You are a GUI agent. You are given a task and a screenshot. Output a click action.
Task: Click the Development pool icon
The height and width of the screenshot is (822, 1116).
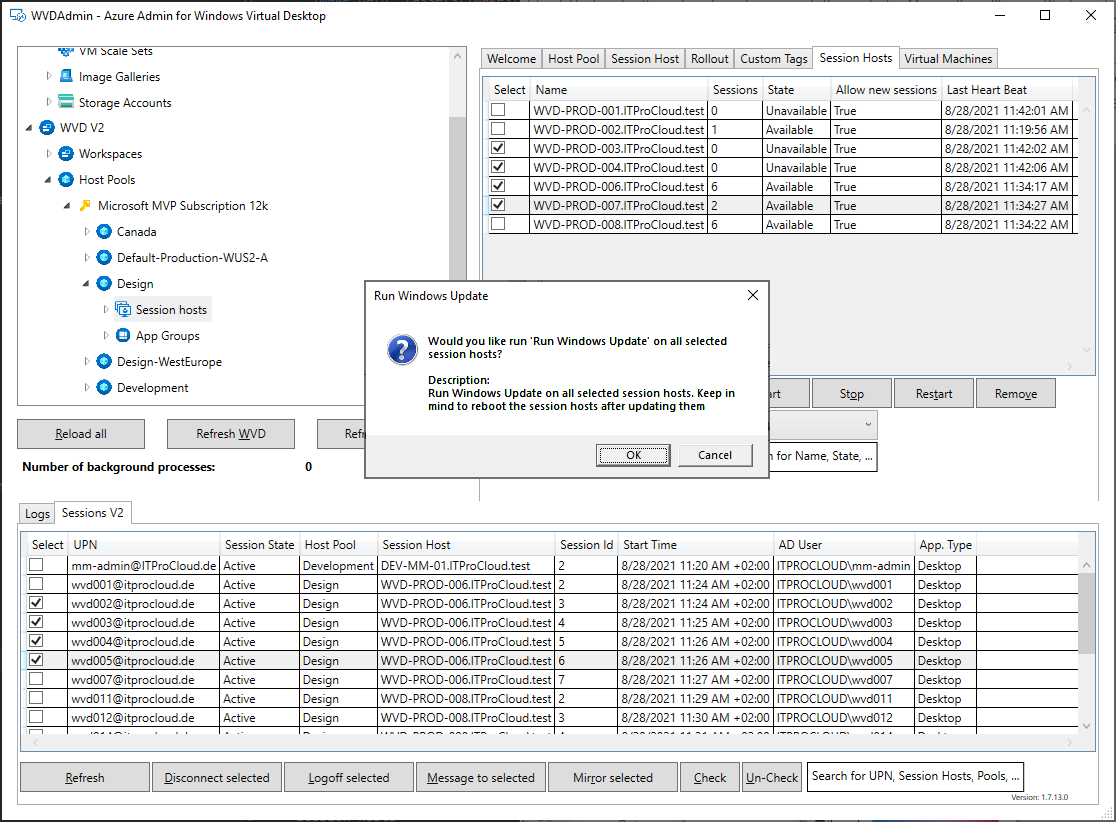coord(104,387)
